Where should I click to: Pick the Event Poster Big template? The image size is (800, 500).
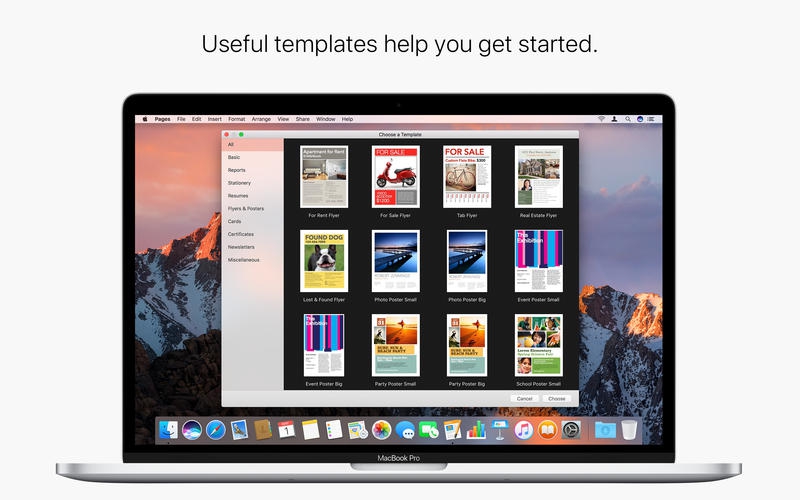[x=324, y=345]
